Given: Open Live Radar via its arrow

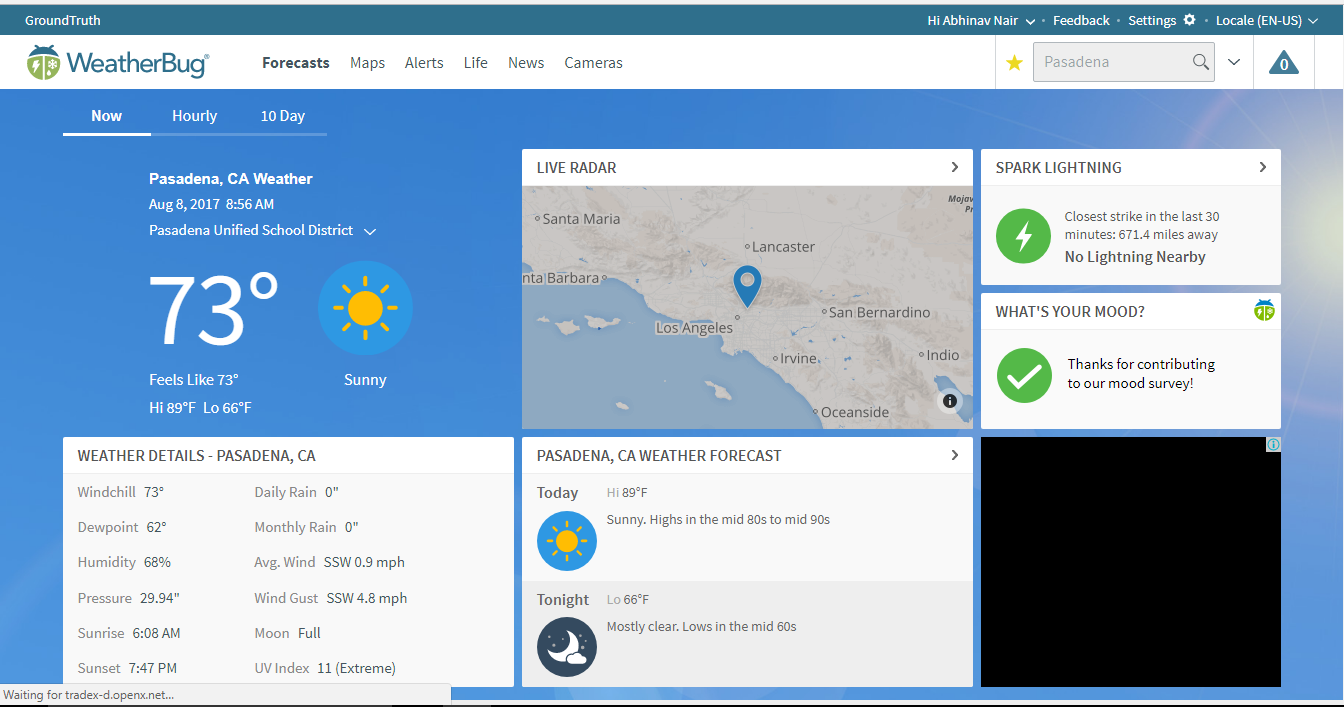Looking at the screenshot, I should pos(955,167).
